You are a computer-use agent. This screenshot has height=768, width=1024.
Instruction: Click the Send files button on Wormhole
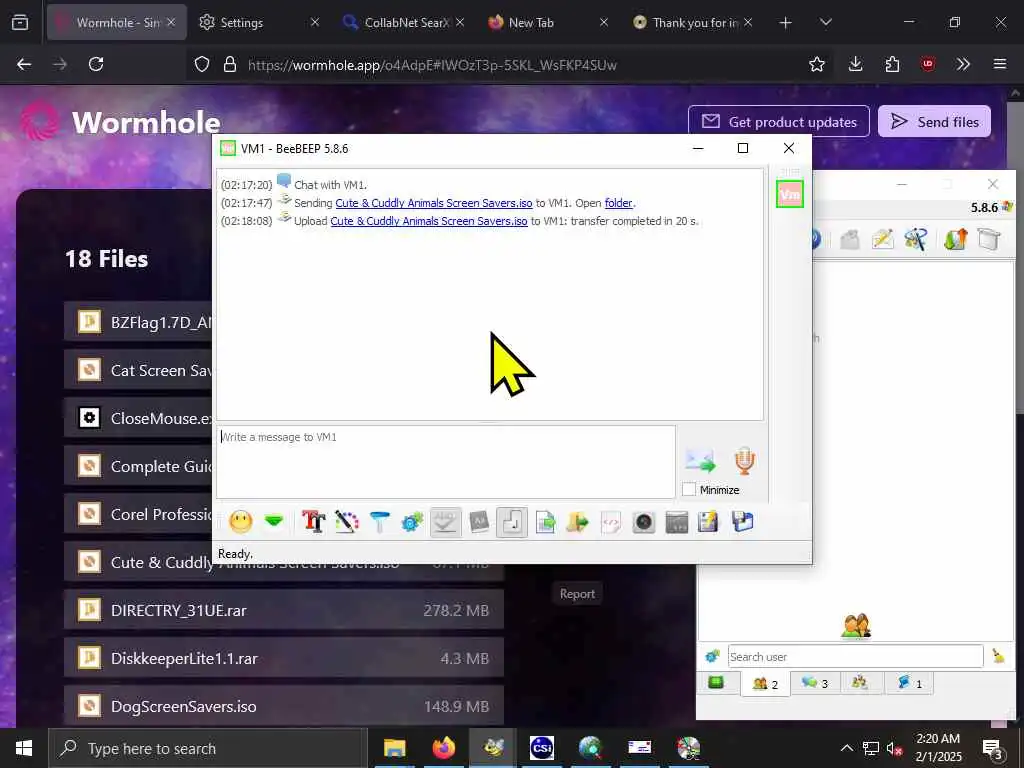(935, 121)
